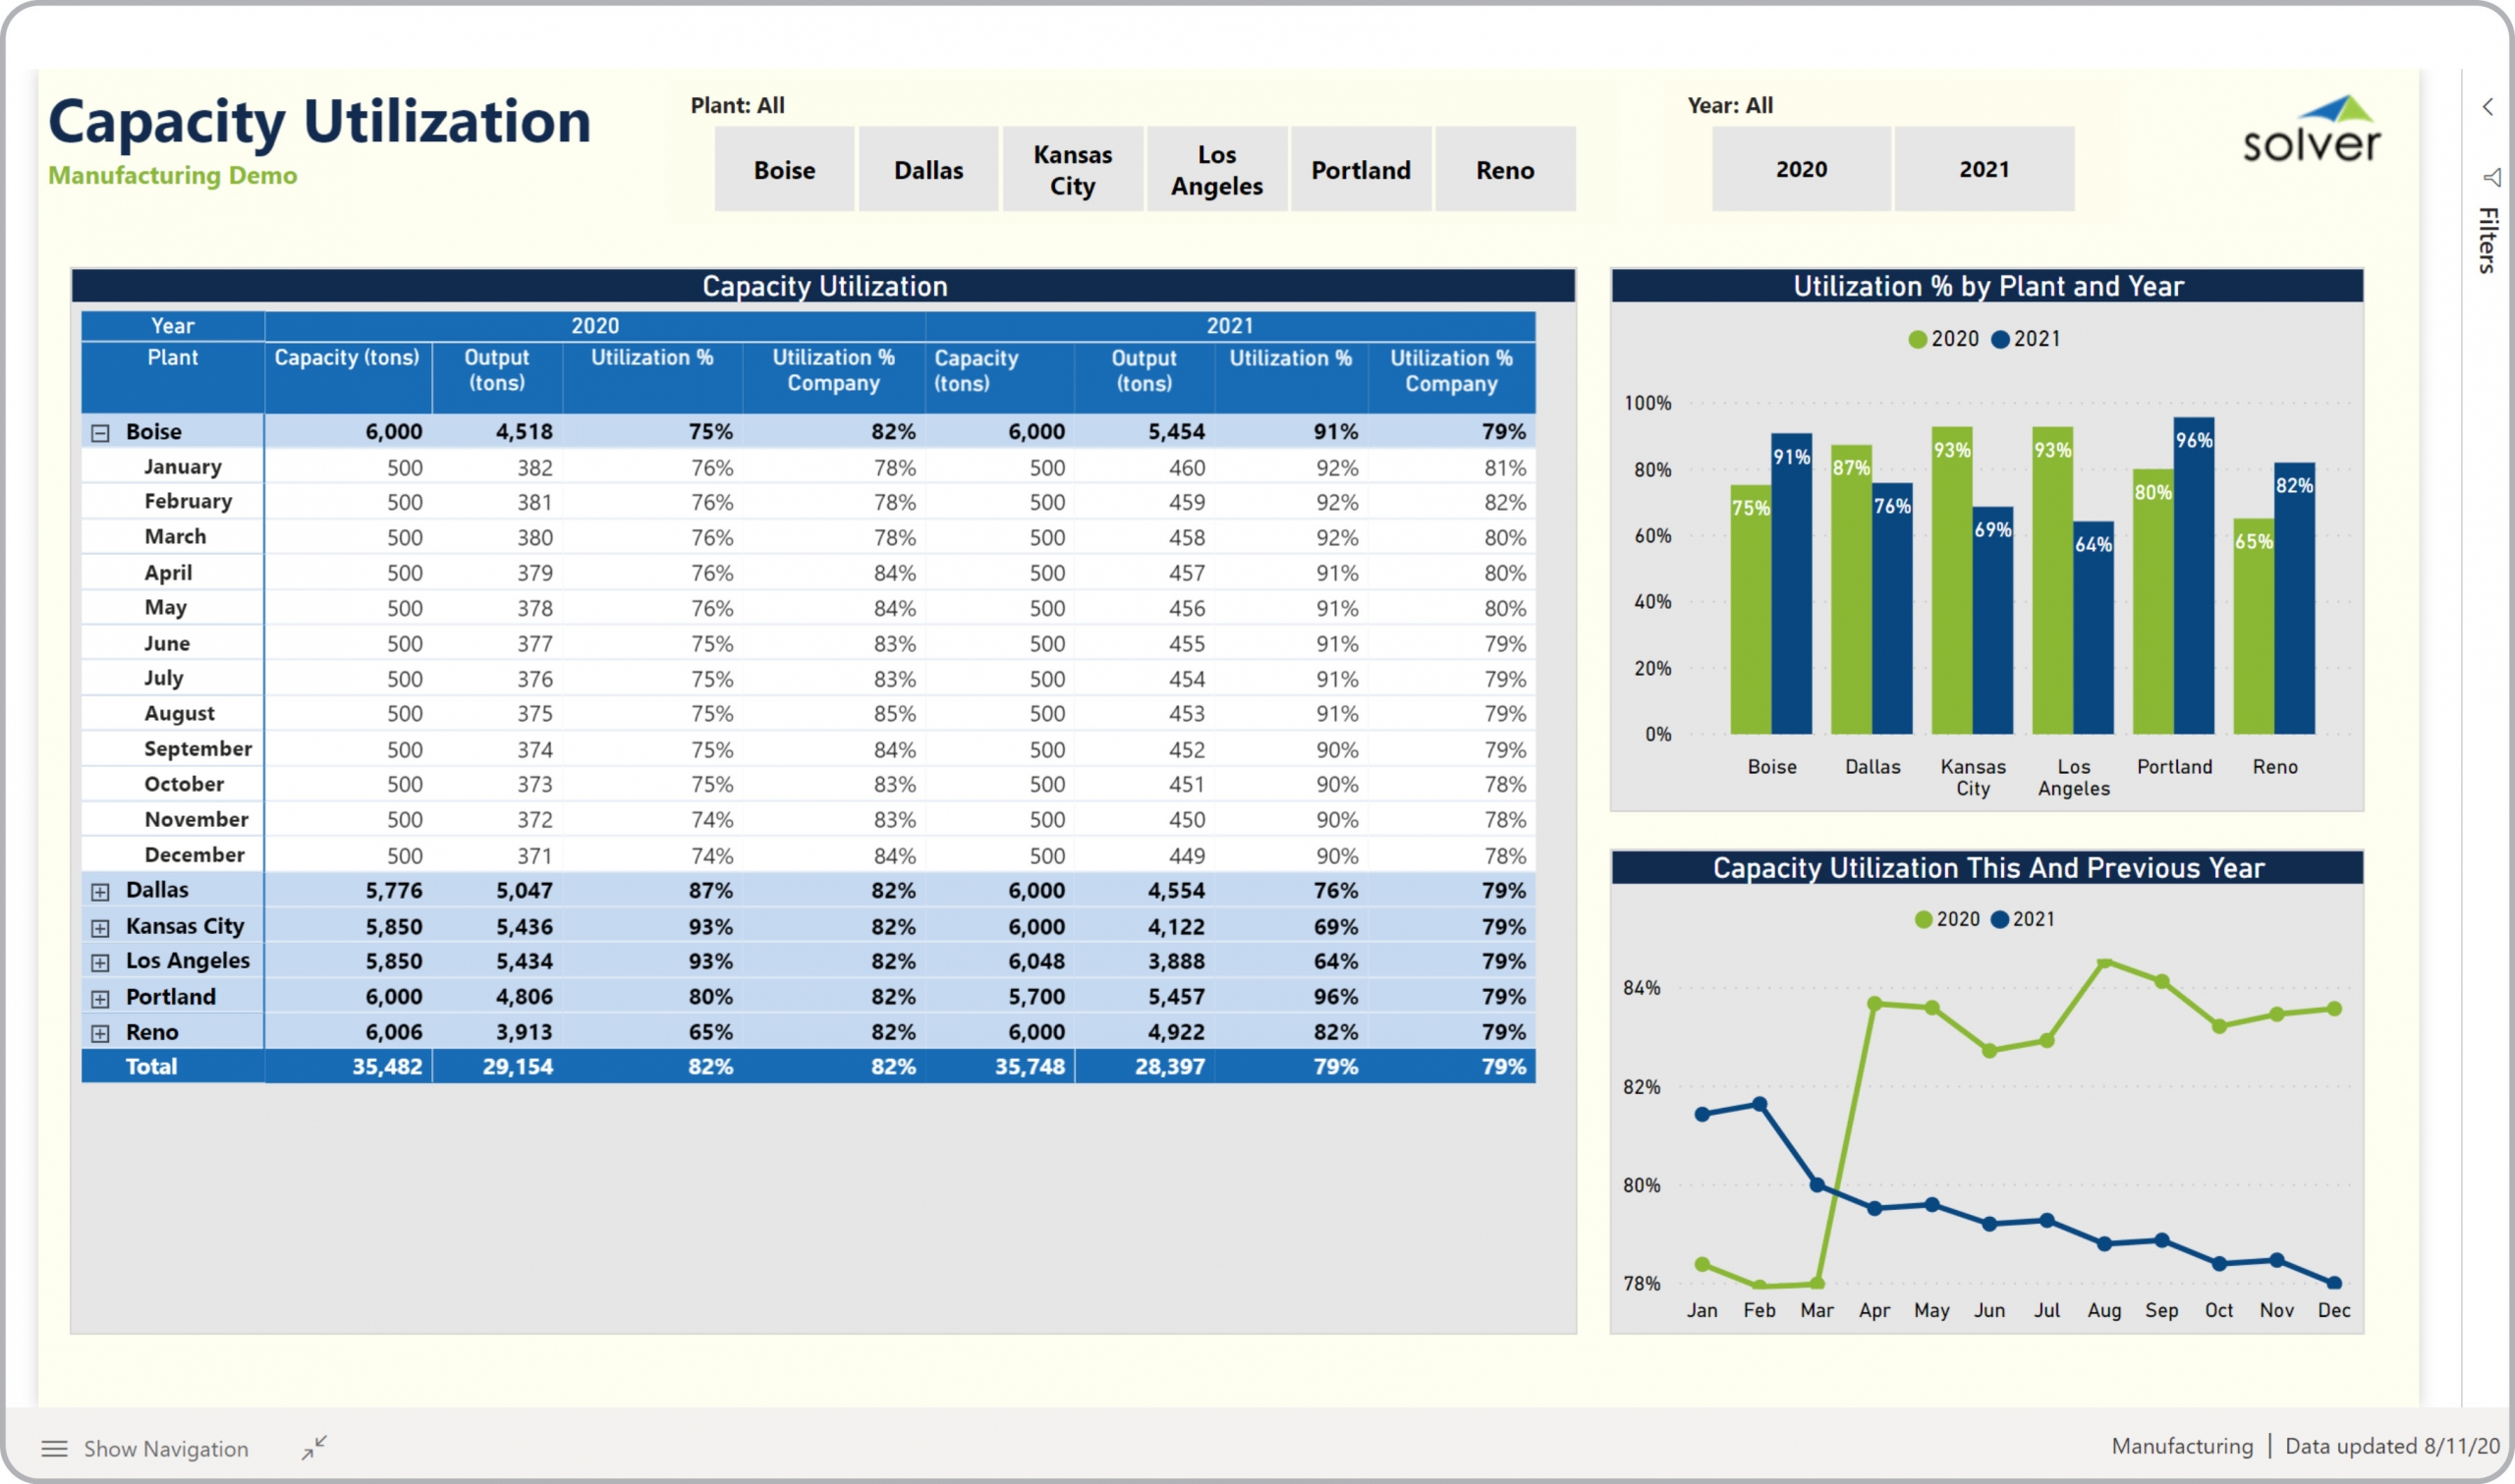Click the exit full screen arrows icon
The width and height of the screenshot is (2515, 1484).
coord(314,1447)
